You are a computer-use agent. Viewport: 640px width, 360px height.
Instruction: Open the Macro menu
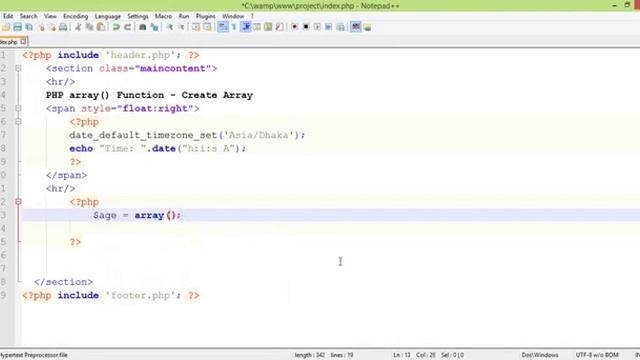tap(163, 16)
